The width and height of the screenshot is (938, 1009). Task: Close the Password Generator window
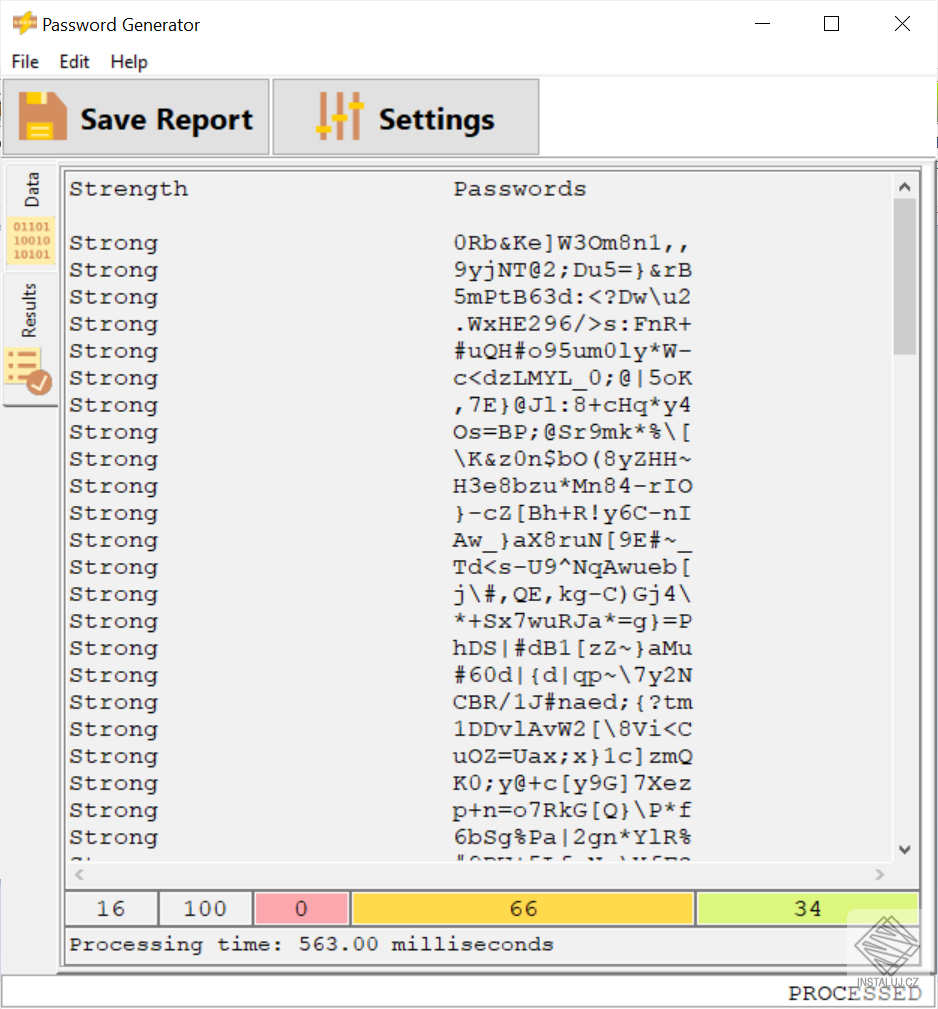(902, 24)
